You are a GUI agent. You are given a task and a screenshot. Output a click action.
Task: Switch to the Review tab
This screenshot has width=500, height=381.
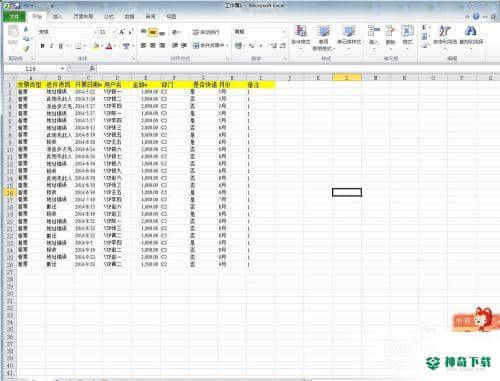[150, 16]
